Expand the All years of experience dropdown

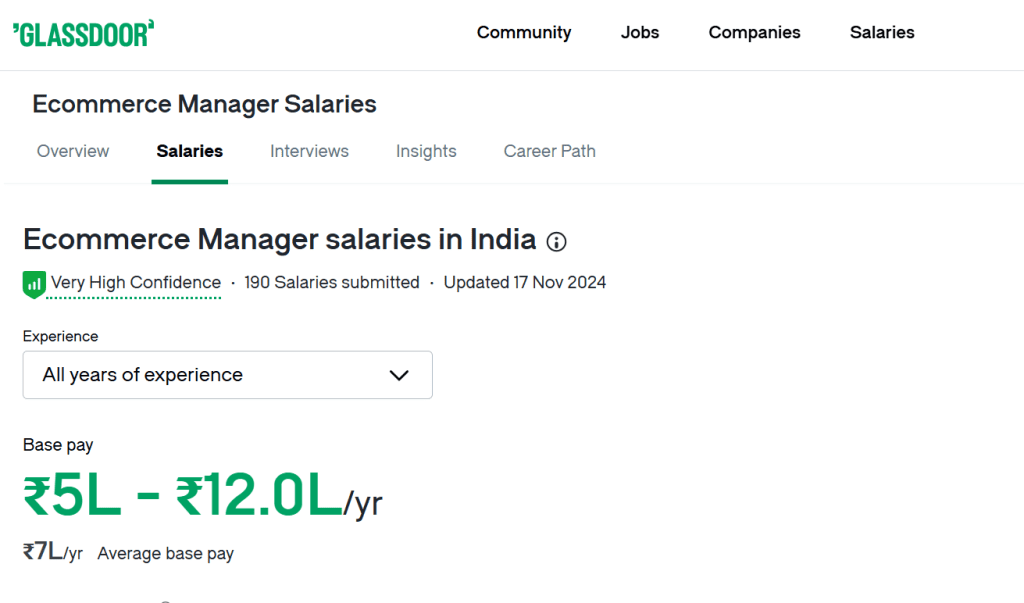click(x=227, y=375)
